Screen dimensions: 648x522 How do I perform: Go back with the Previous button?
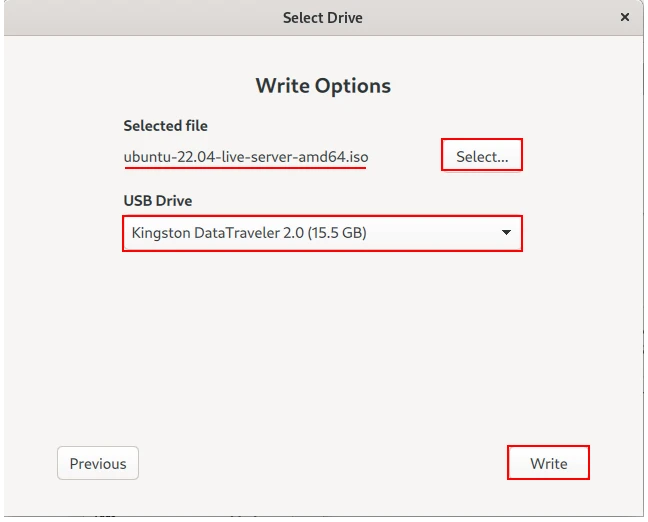coord(98,463)
